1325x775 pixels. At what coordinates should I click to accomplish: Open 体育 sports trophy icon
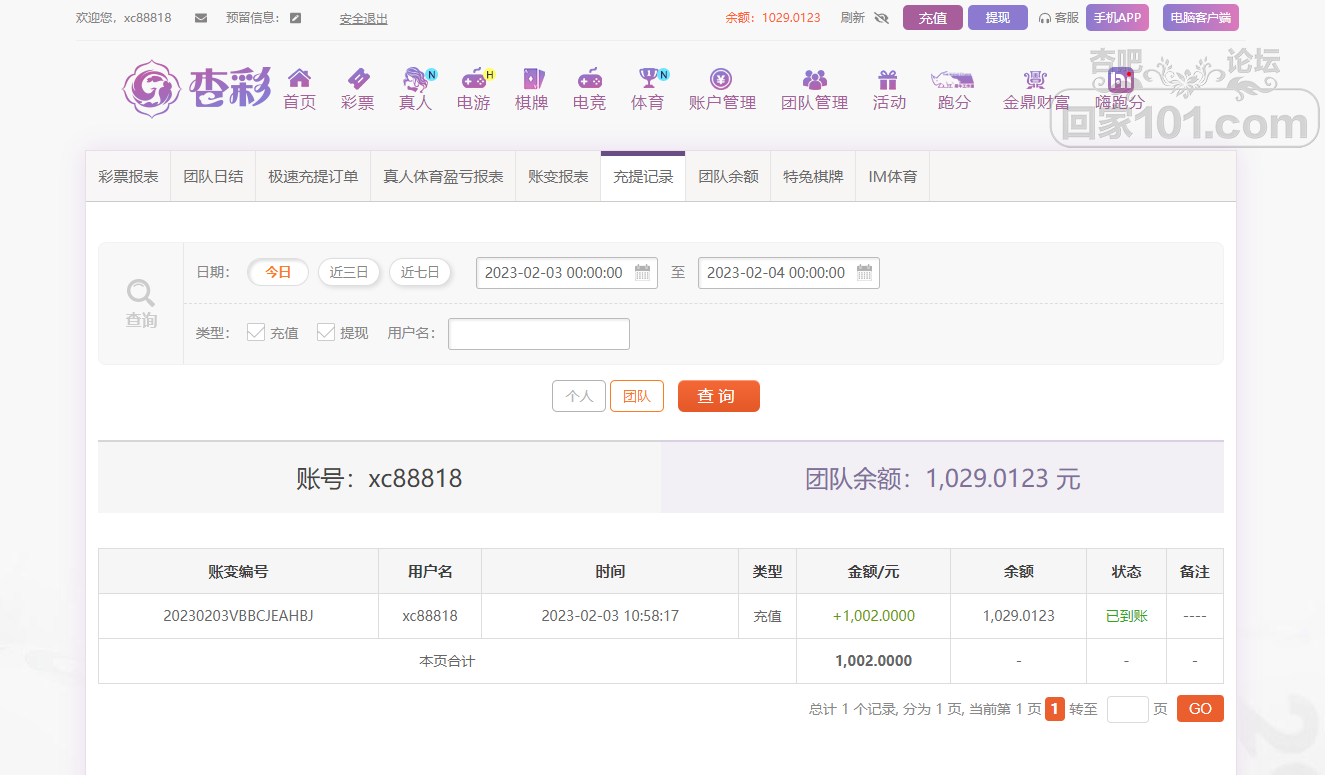[650, 78]
